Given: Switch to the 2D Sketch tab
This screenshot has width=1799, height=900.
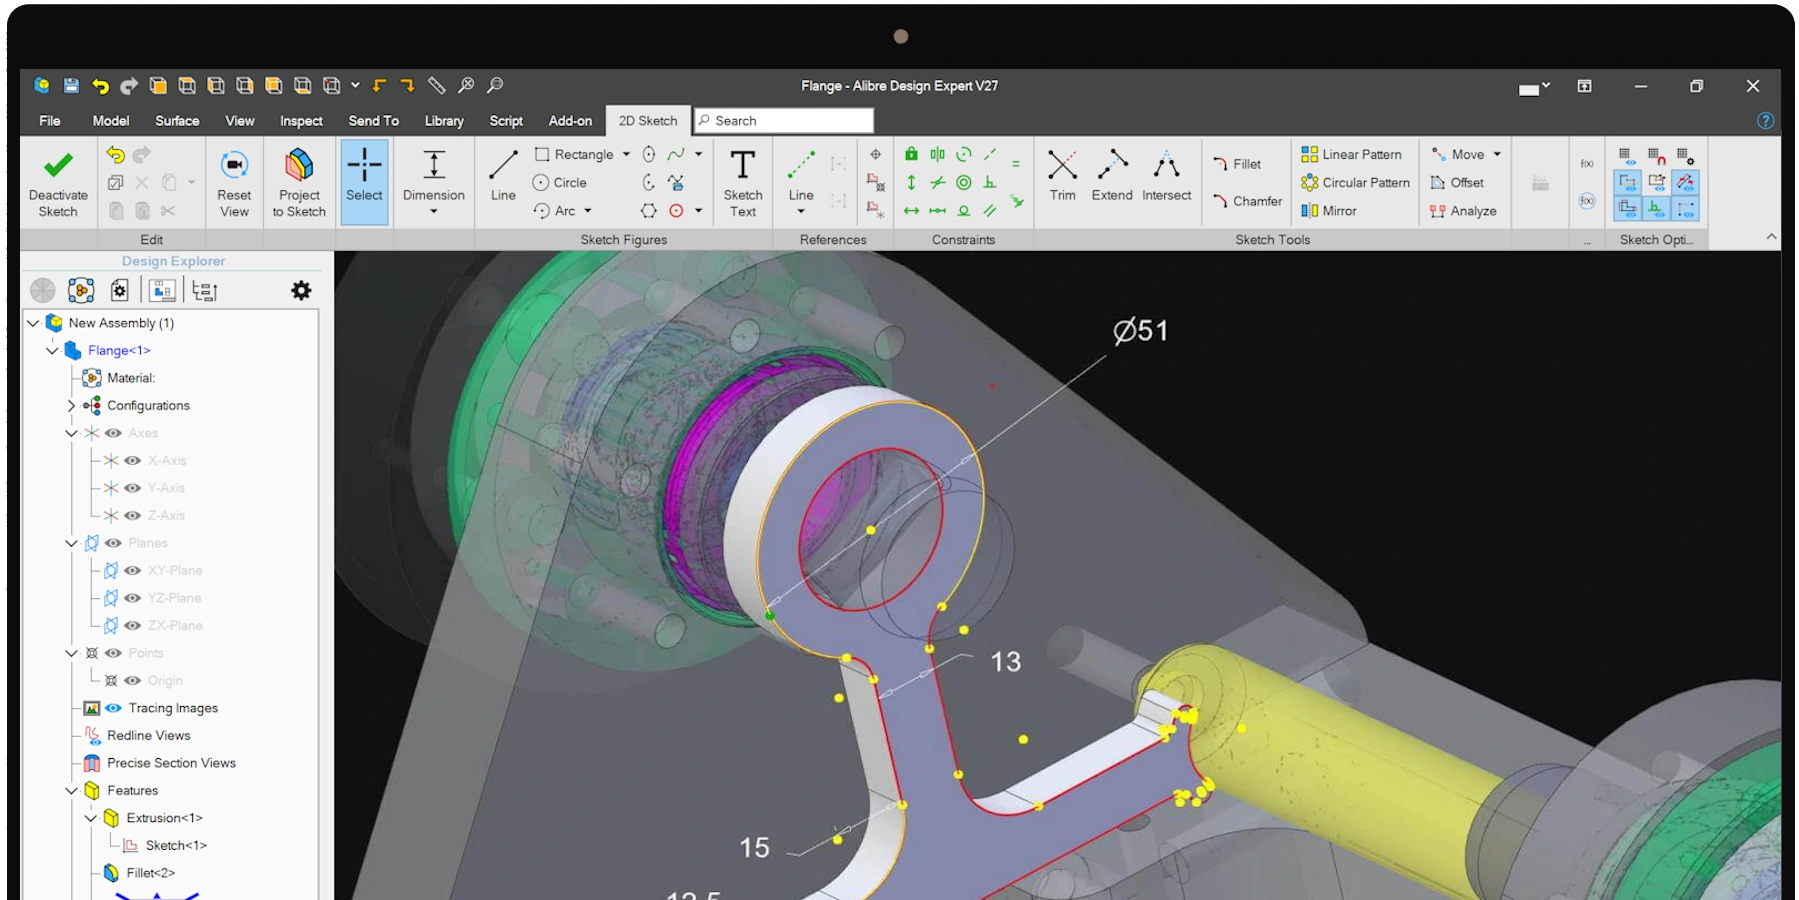Looking at the screenshot, I should (648, 121).
